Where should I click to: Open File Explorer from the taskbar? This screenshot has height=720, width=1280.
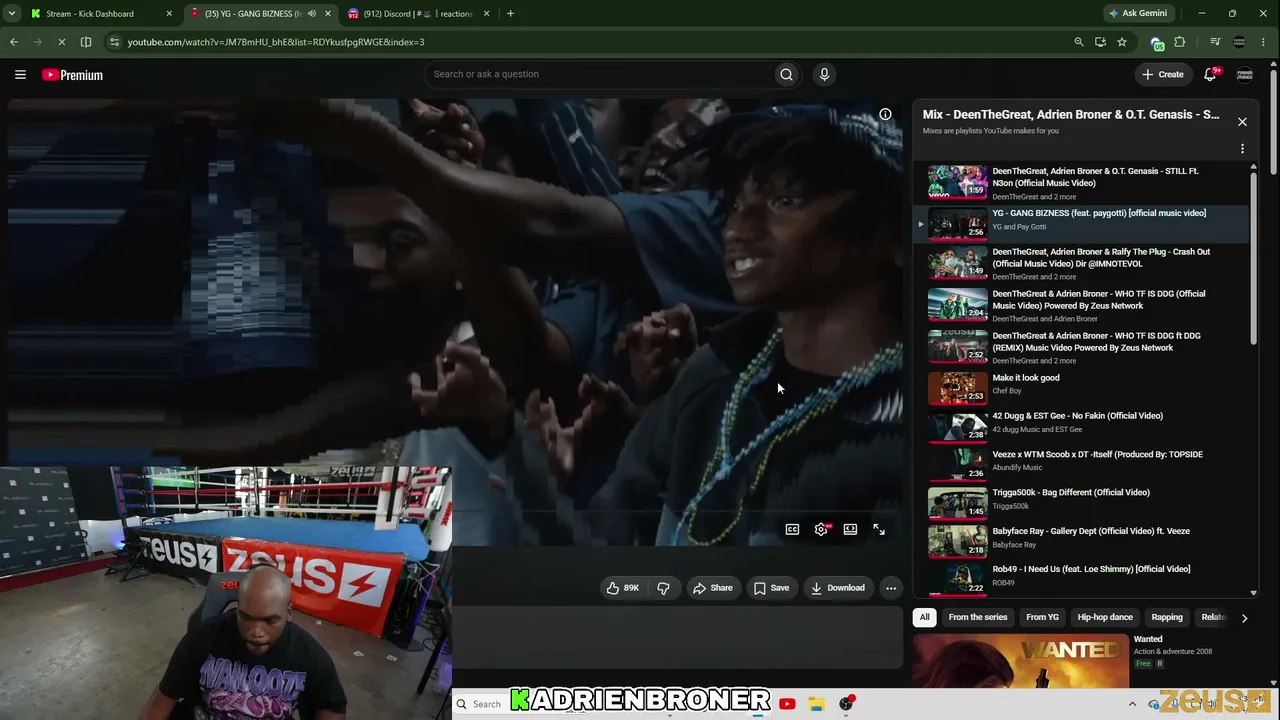point(817,704)
